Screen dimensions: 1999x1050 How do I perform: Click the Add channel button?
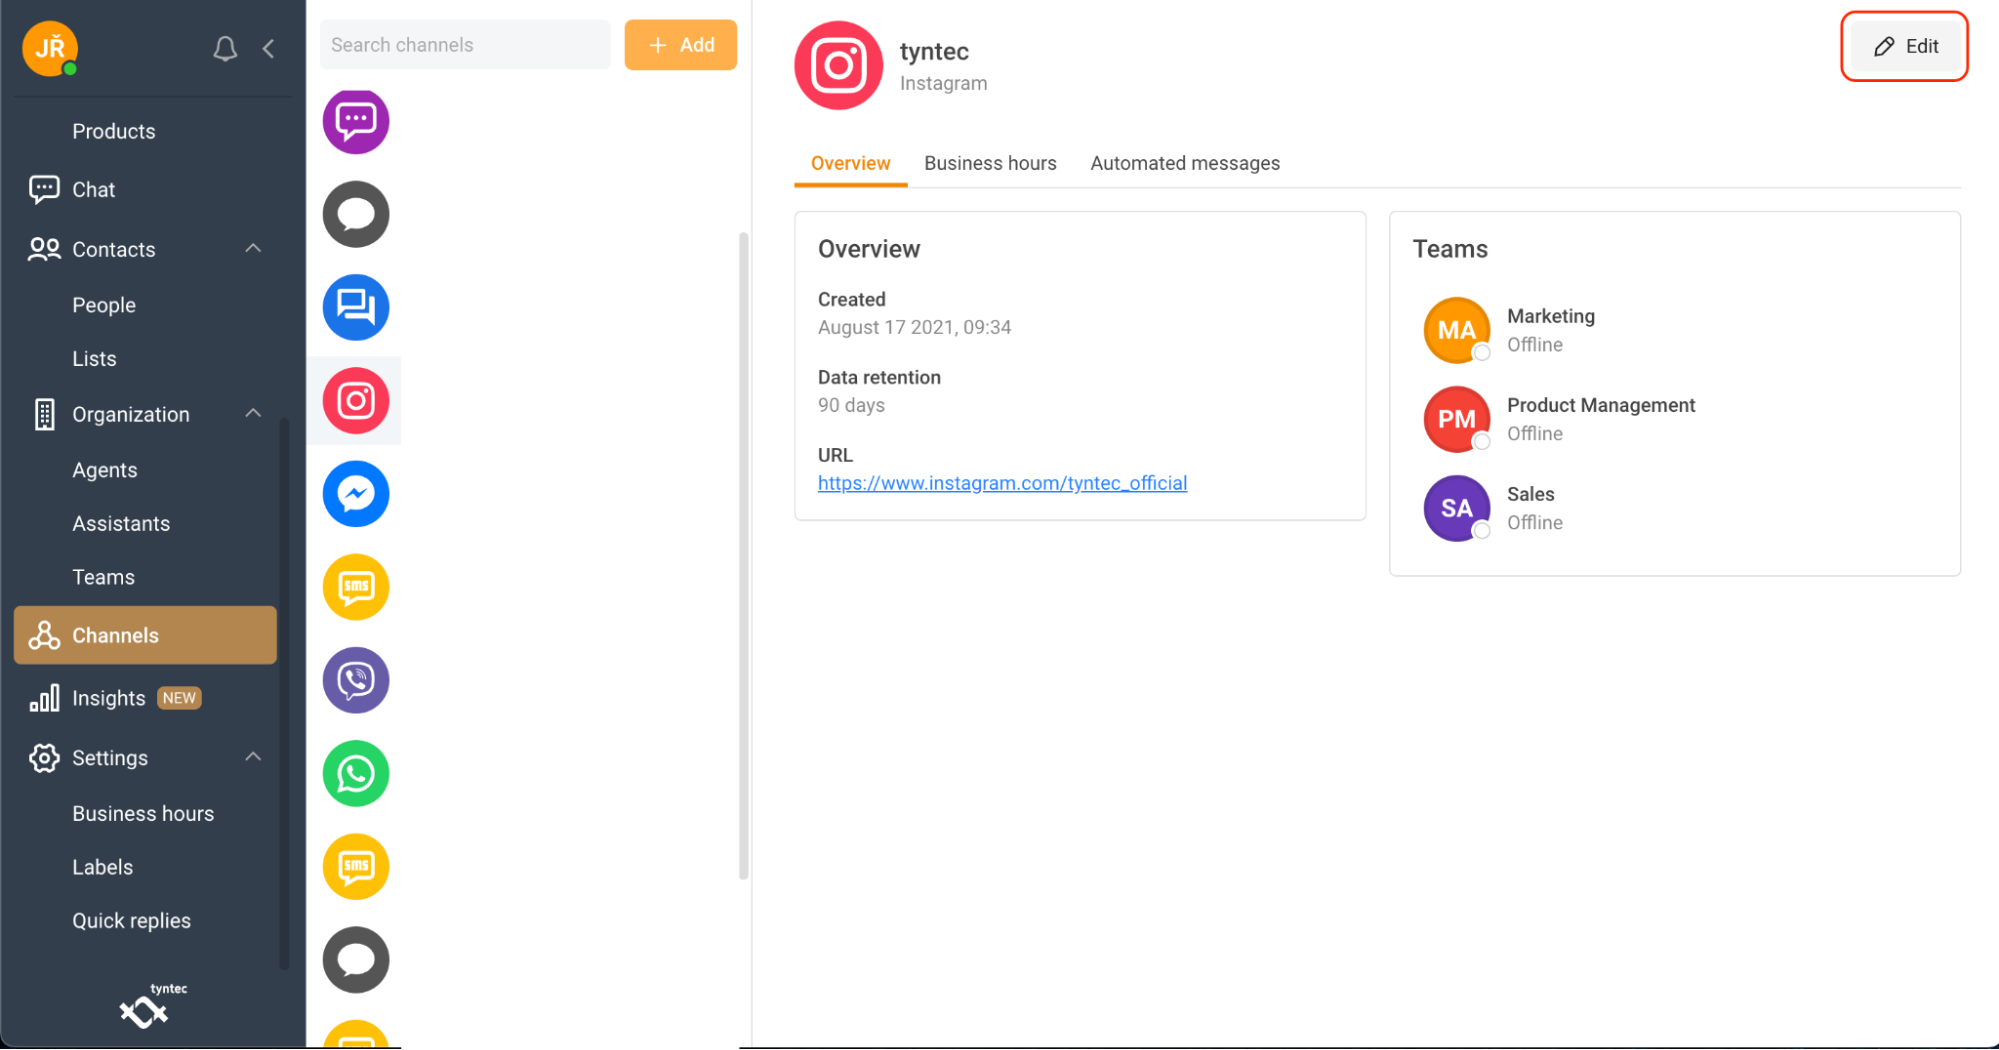pos(681,45)
